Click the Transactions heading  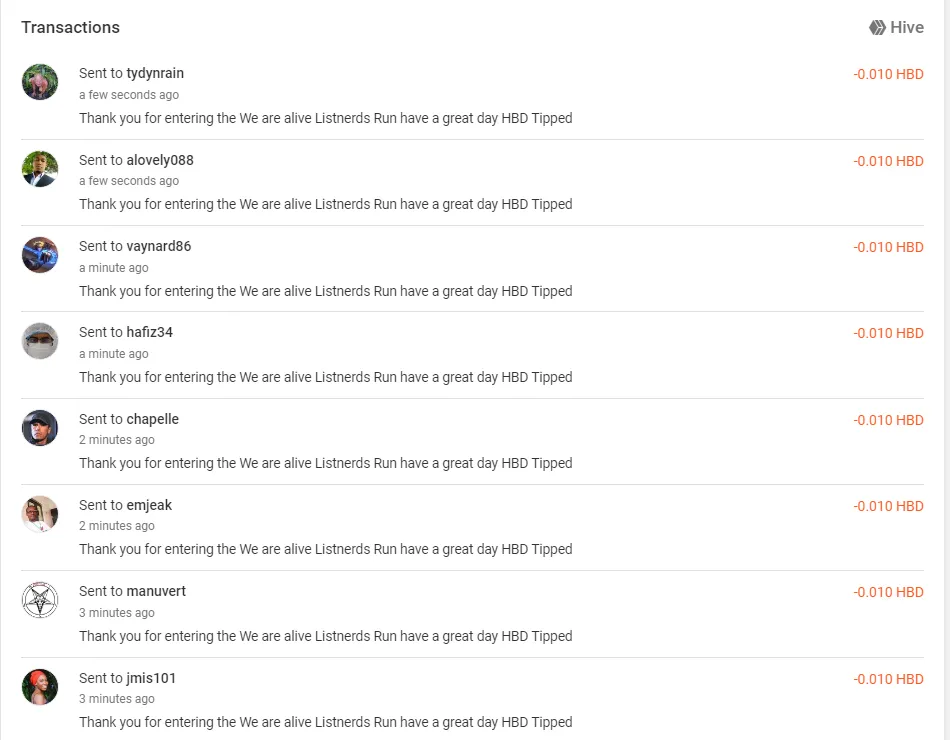70,28
